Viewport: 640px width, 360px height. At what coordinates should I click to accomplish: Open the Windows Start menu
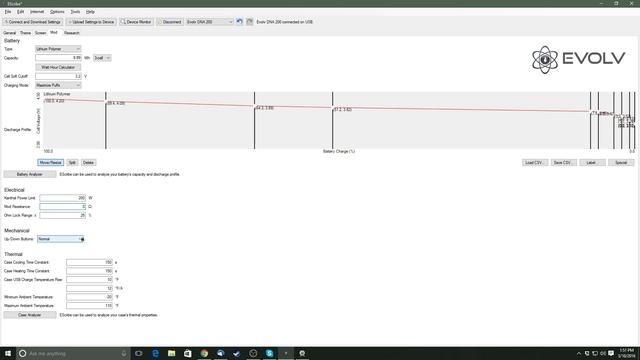pyautogui.click(x=8, y=353)
